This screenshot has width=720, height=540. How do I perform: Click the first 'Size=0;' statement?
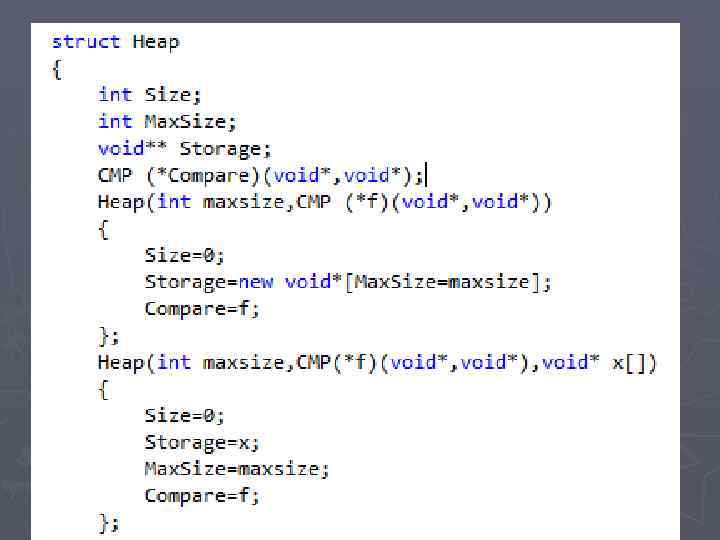coord(185,255)
